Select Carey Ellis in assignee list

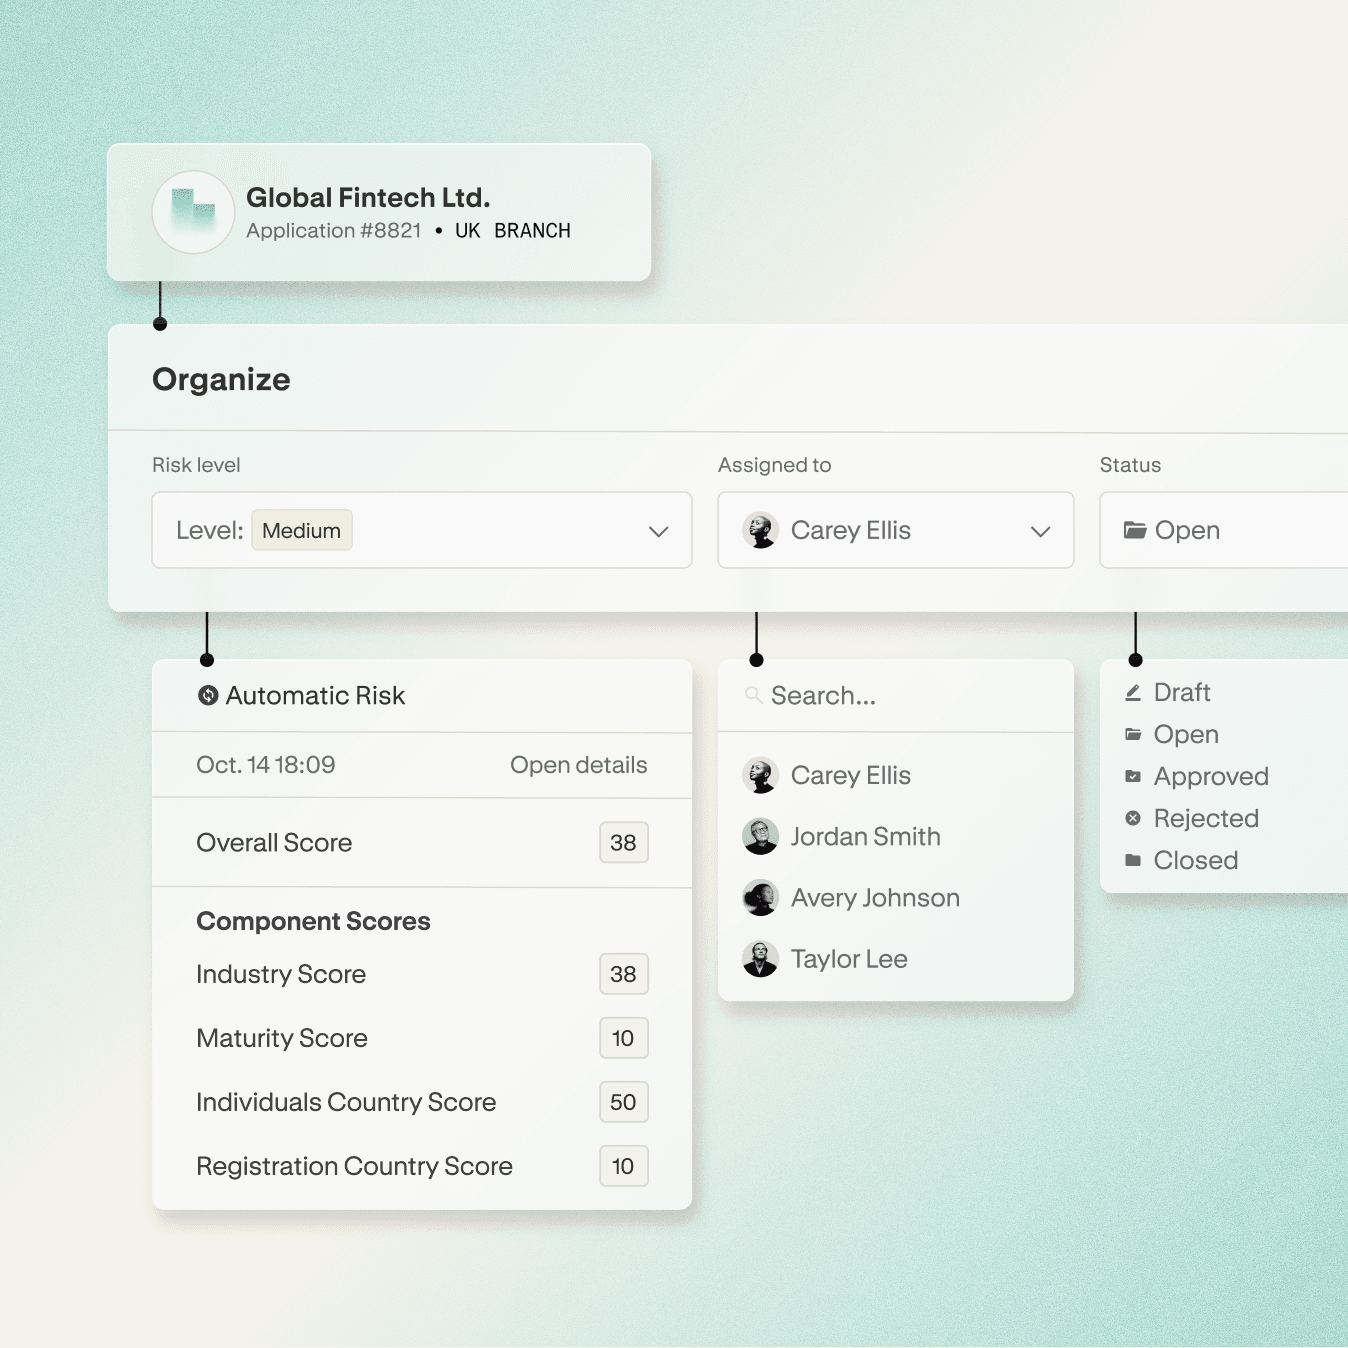coord(850,776)
